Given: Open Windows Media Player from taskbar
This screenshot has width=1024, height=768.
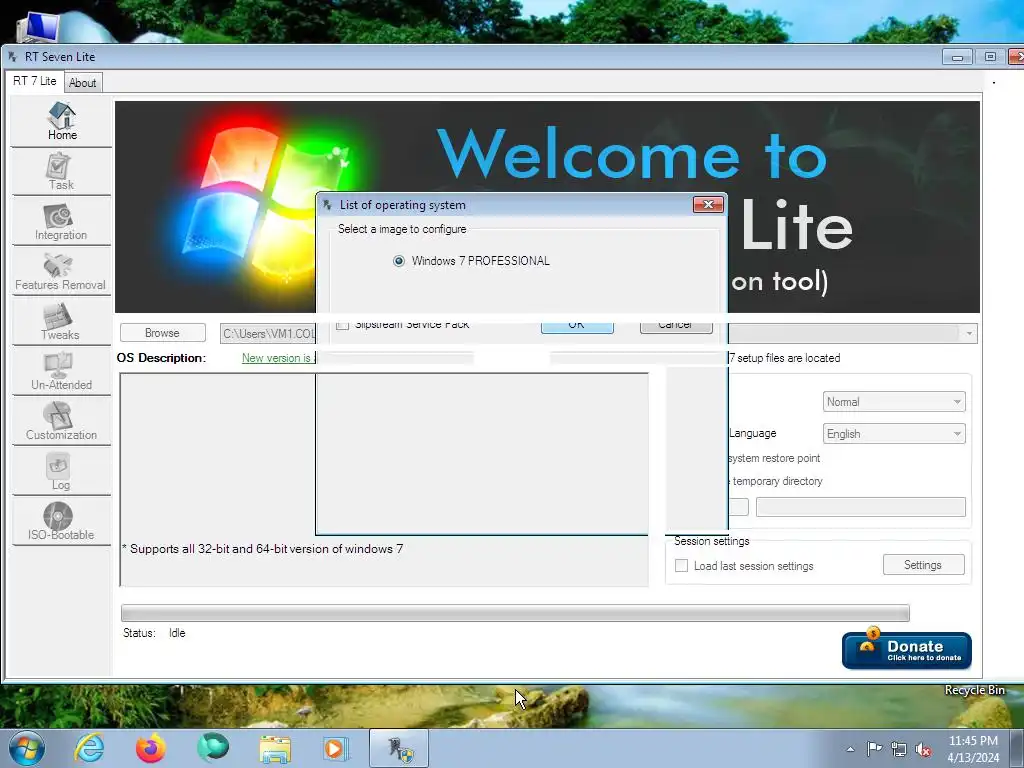Looking at the screenshot, I should 336,748.
